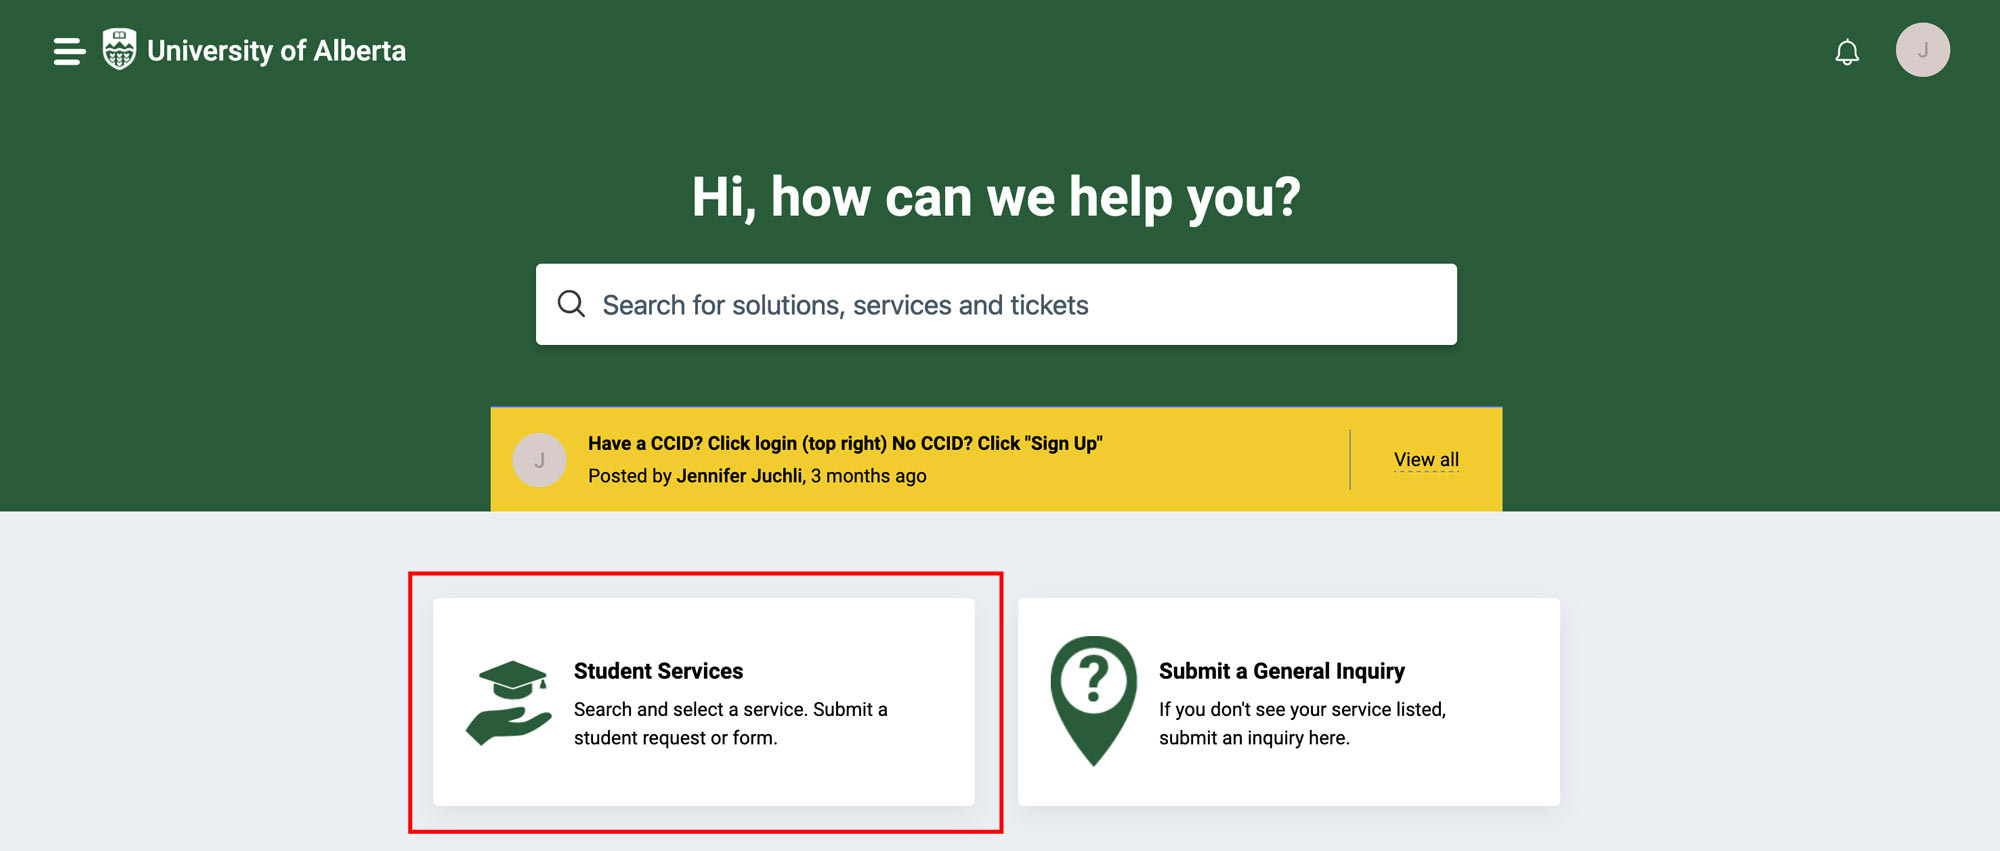Image resolution: width=2000 pixels, height=851 pixels.
Task: Click View all announcements link
Action: point(1426,460)
